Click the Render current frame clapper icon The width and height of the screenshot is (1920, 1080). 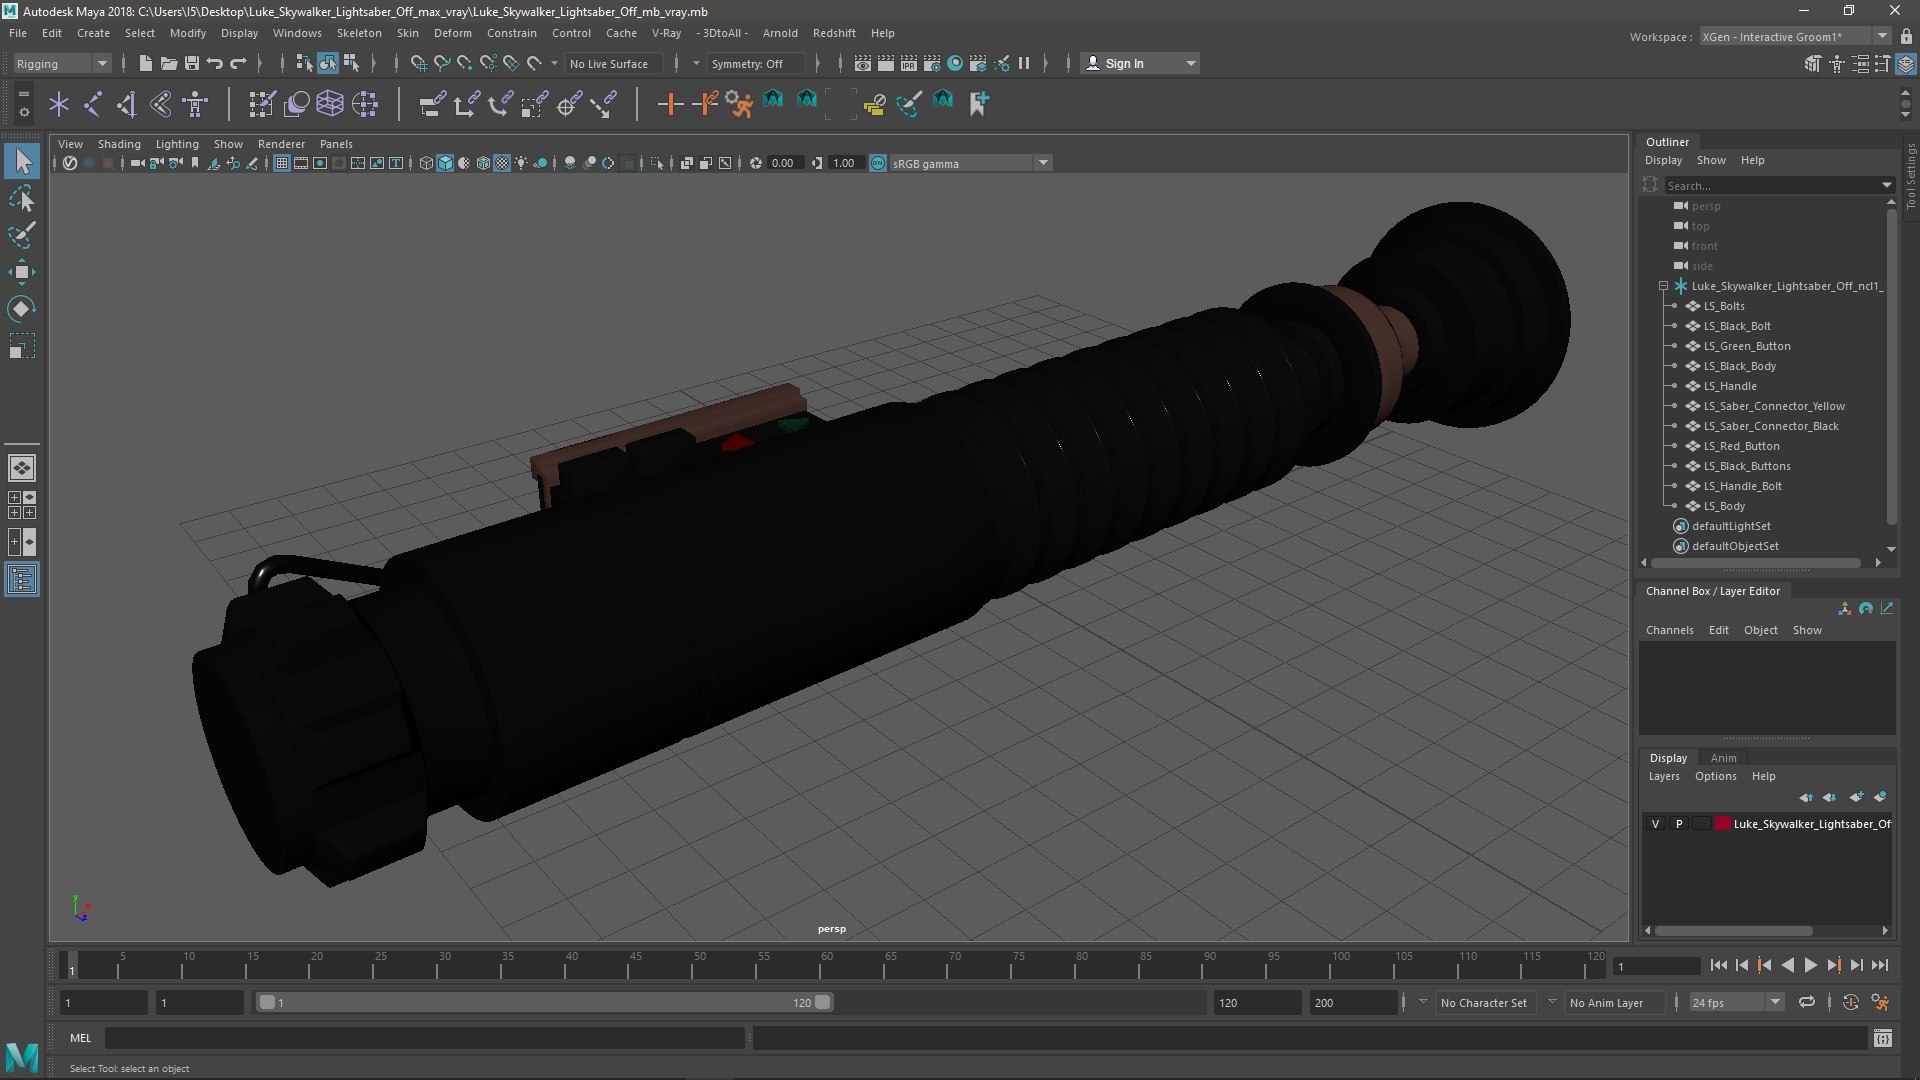[886, 63]
